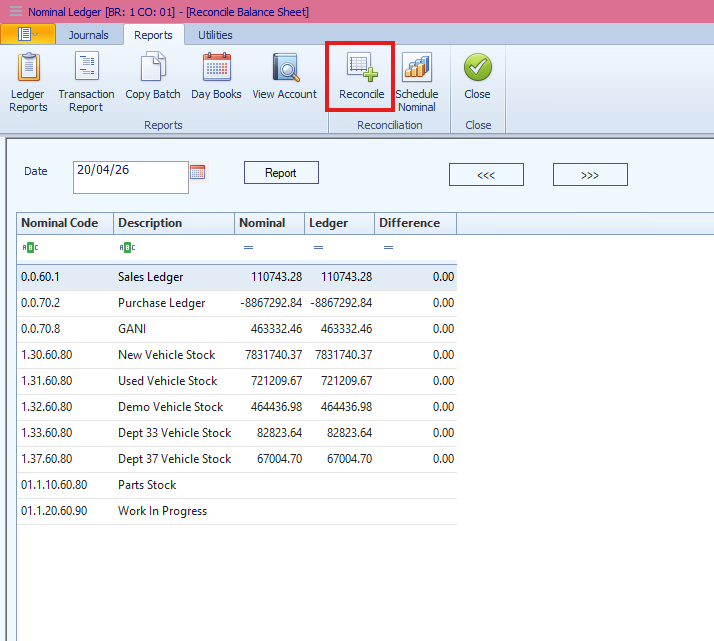Switch to the Utilities tab
The width and height of the screenshot is (714, 641).
click(x=215, y=35)
